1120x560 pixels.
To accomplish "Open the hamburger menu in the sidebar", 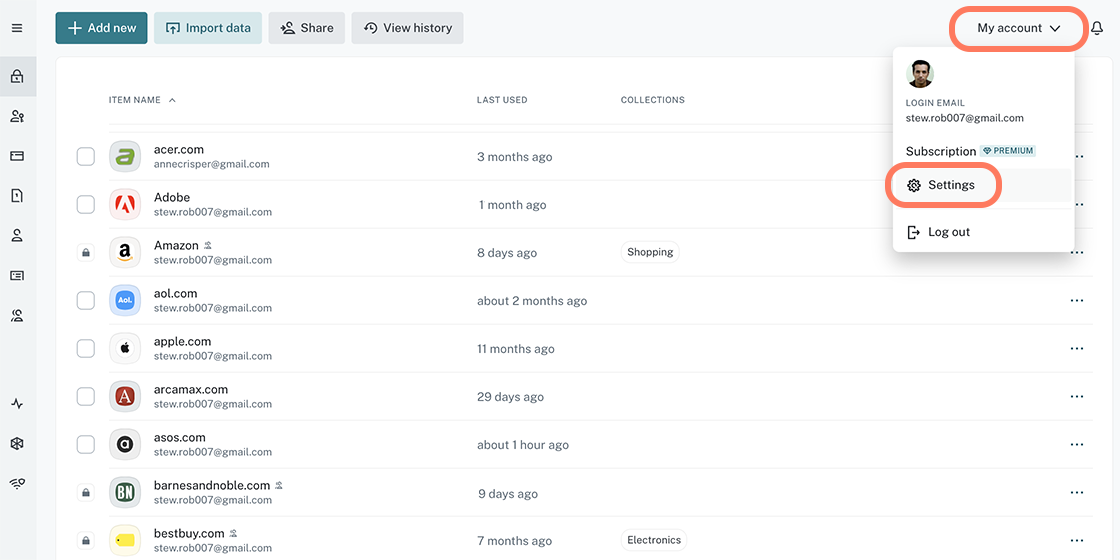I will coord(17,28).
